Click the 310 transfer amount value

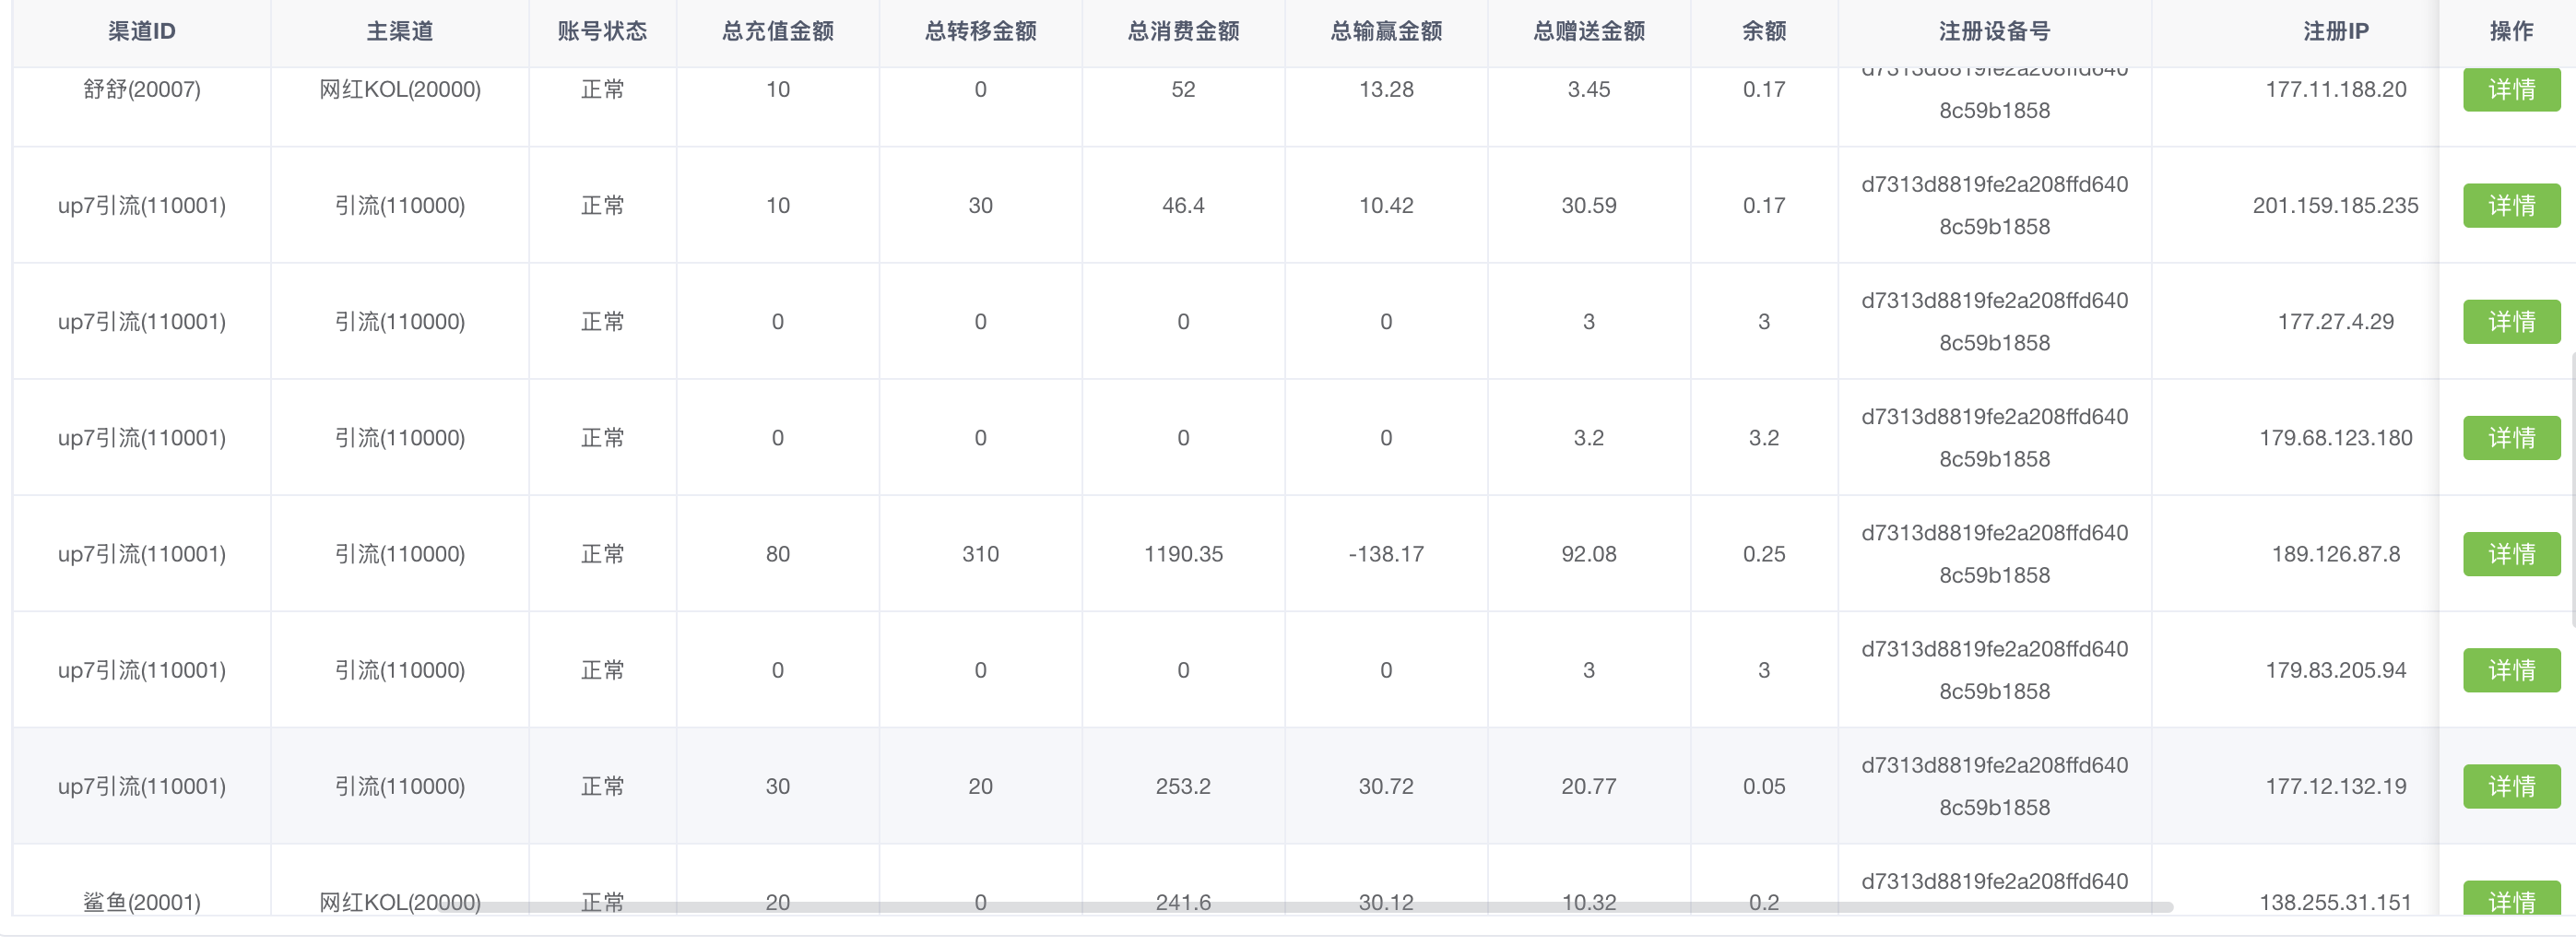coord(980,553)
